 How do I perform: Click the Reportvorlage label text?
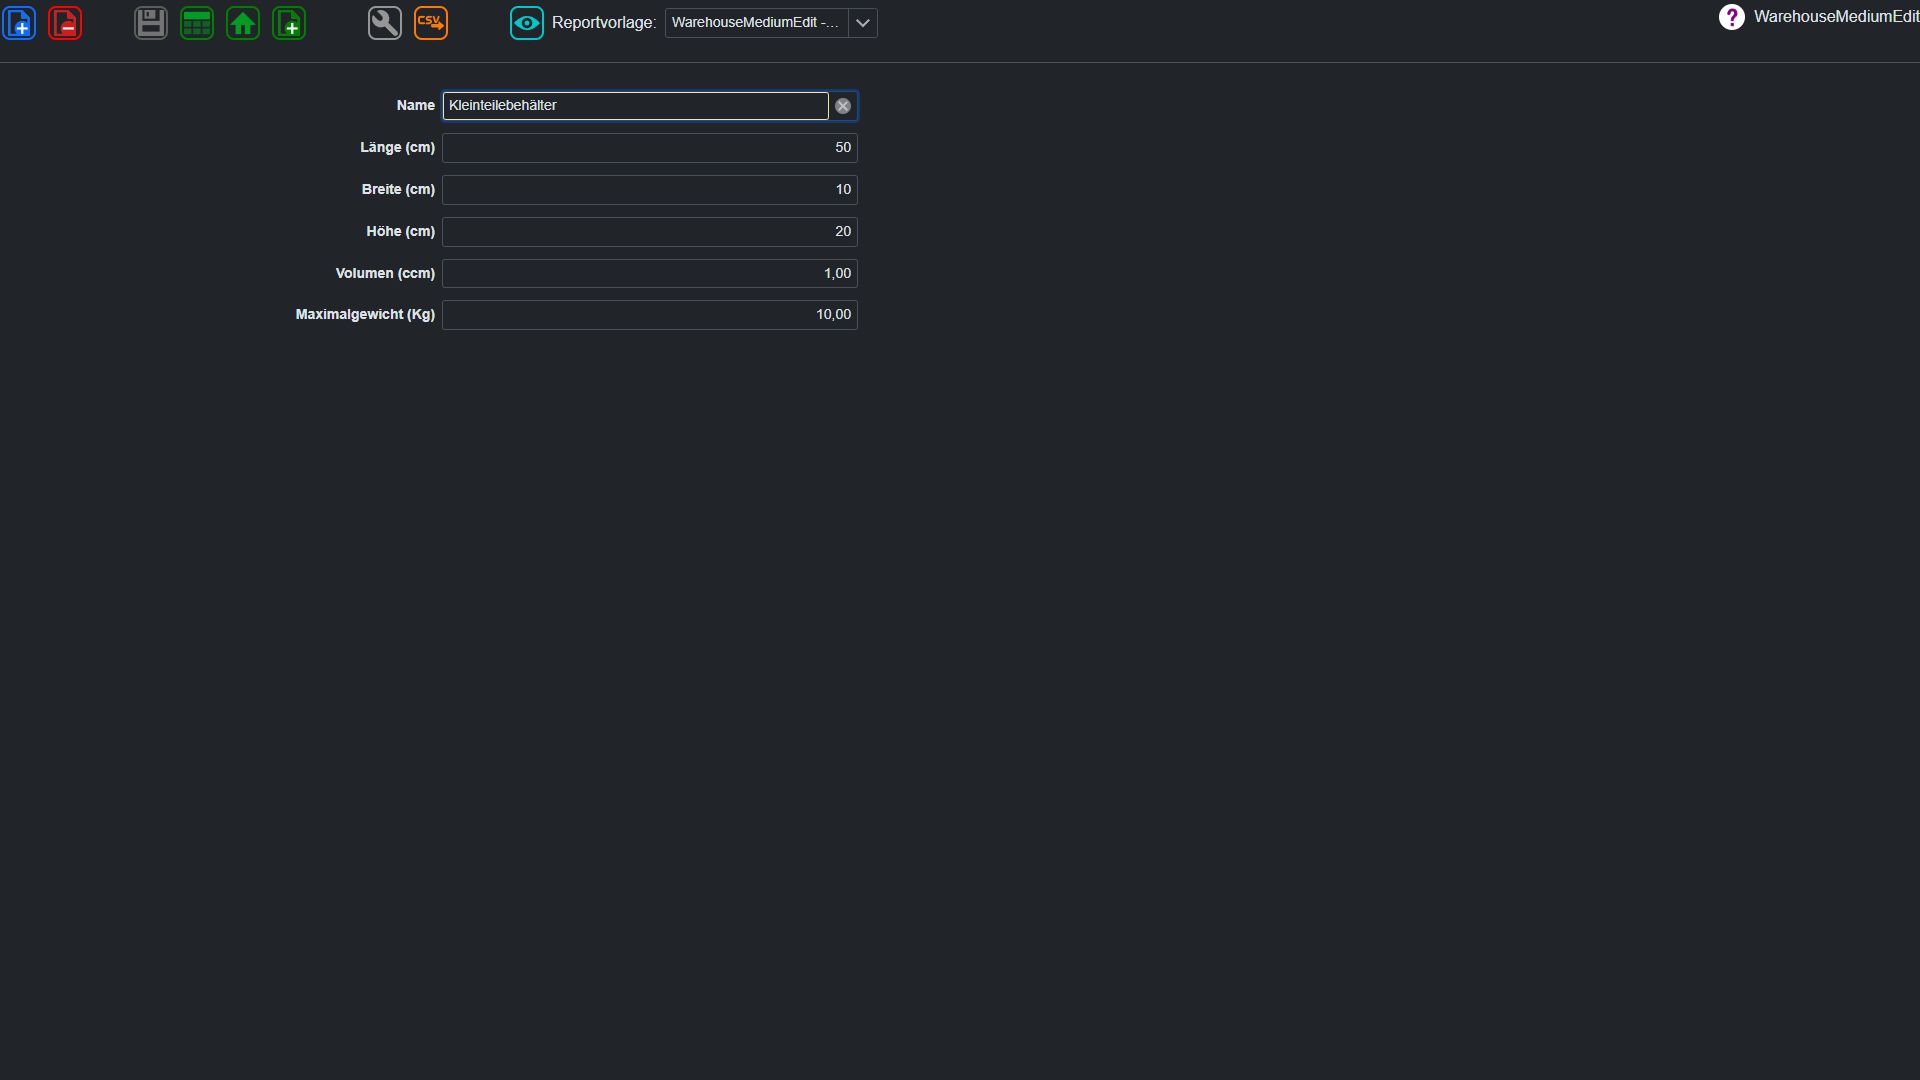(x=604, y=23)
